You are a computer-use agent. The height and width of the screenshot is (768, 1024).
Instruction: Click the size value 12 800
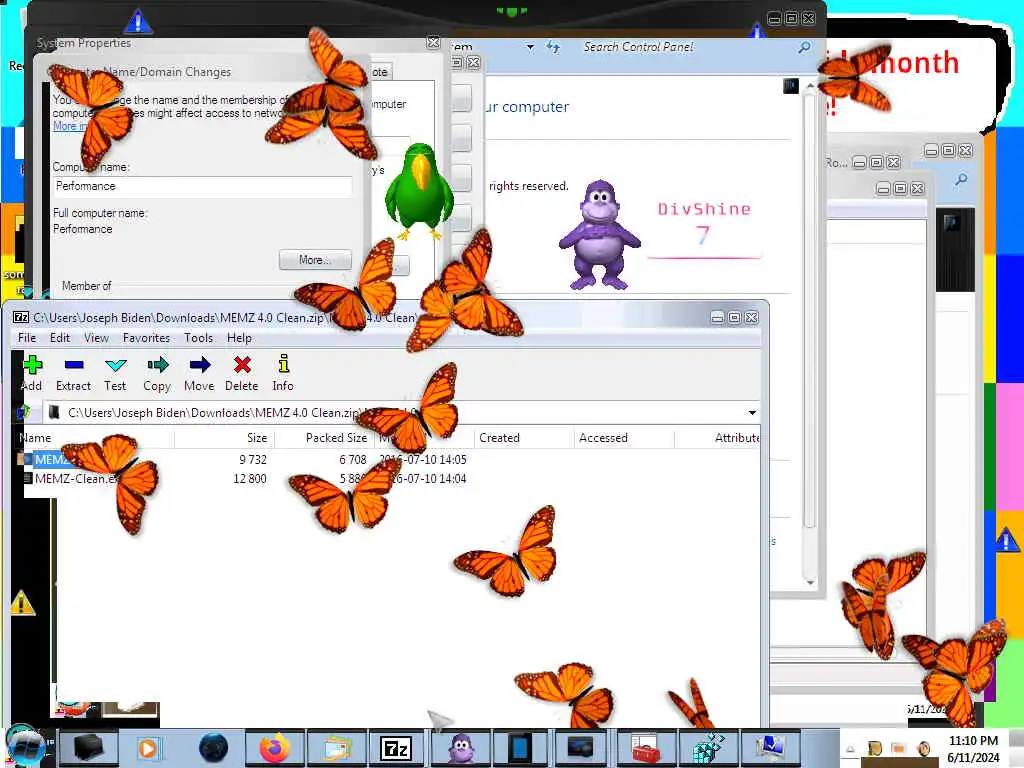pos(249,479)
